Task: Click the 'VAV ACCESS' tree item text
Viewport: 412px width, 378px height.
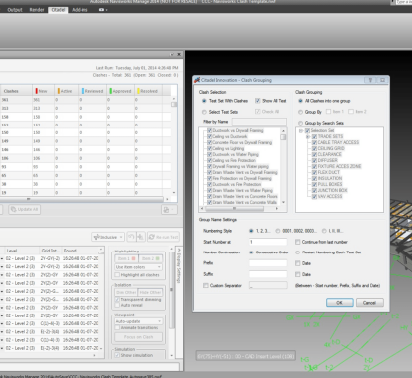Action: click(330, 196)
